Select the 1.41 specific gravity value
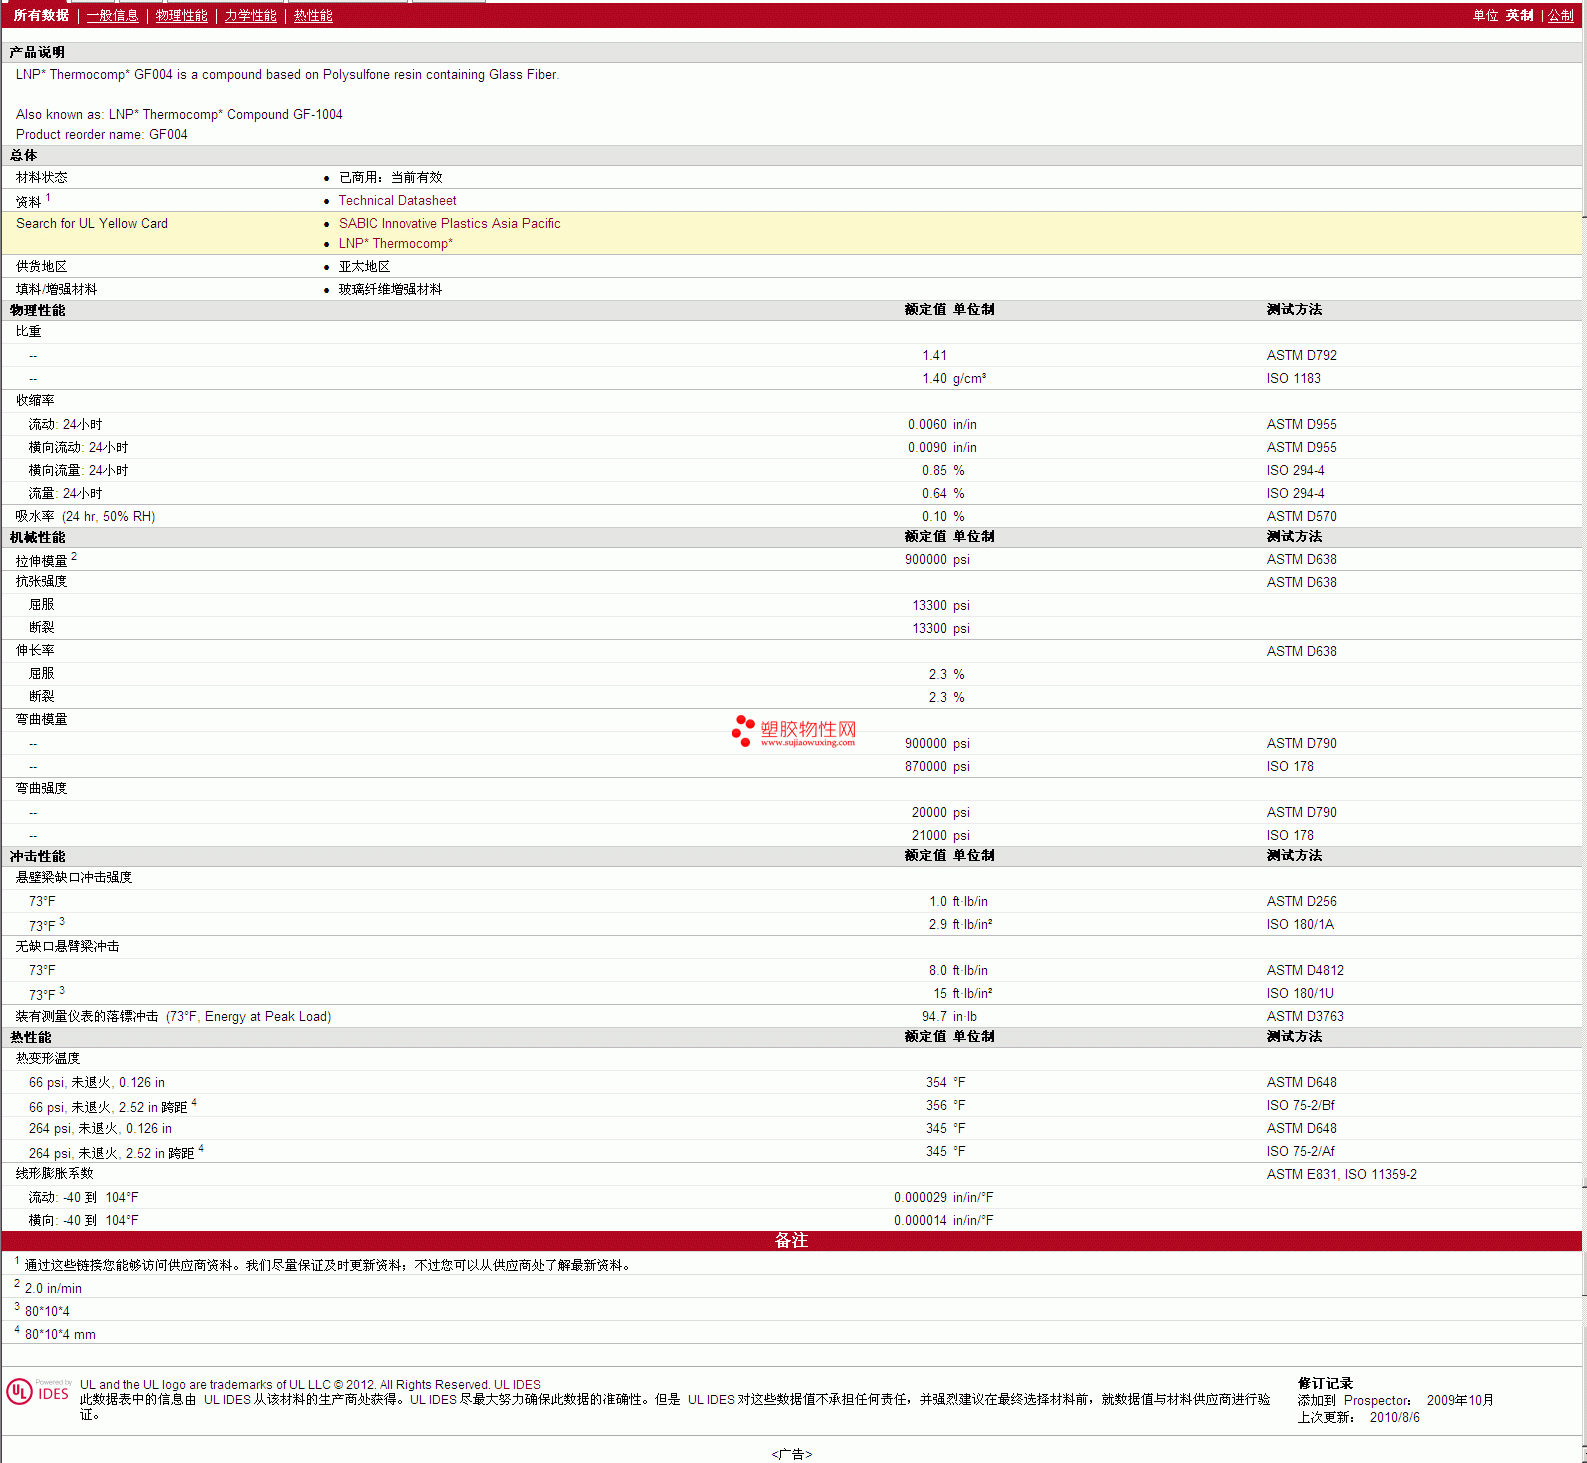Image resolution: width=1587 pixels, height=1463 pixels. [934, 356]
